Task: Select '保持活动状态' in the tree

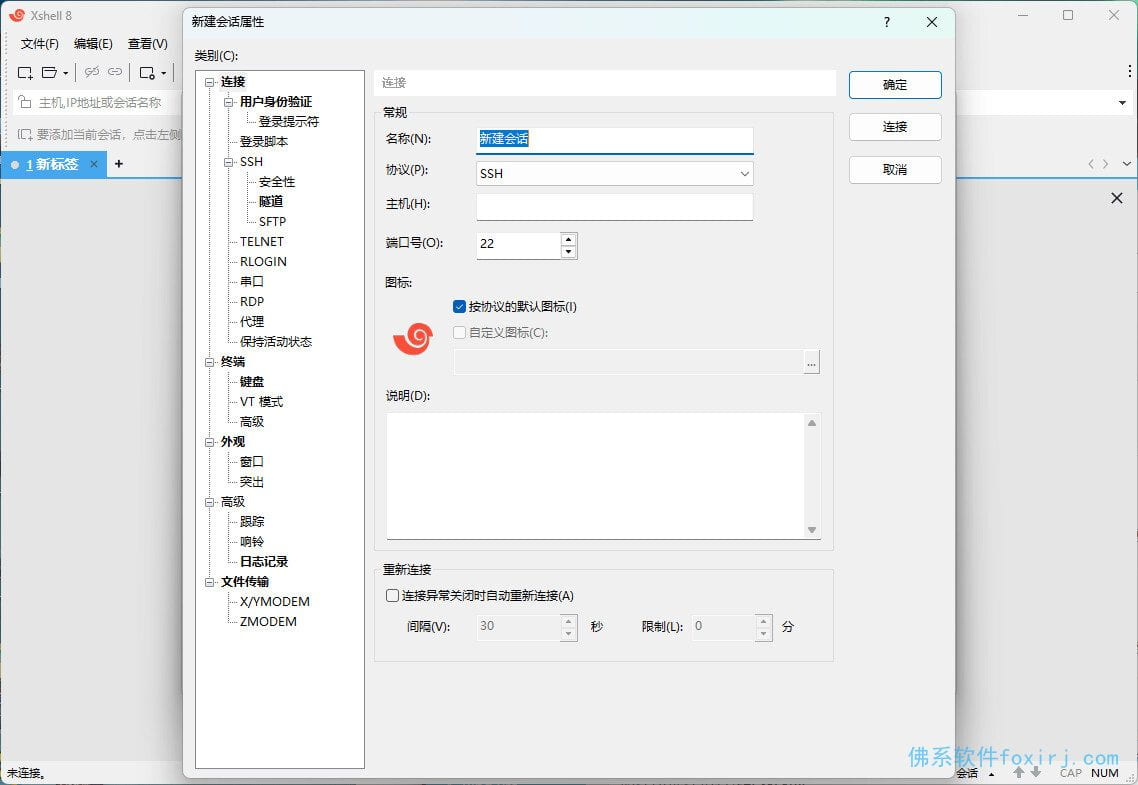Action: coord(276,342)
